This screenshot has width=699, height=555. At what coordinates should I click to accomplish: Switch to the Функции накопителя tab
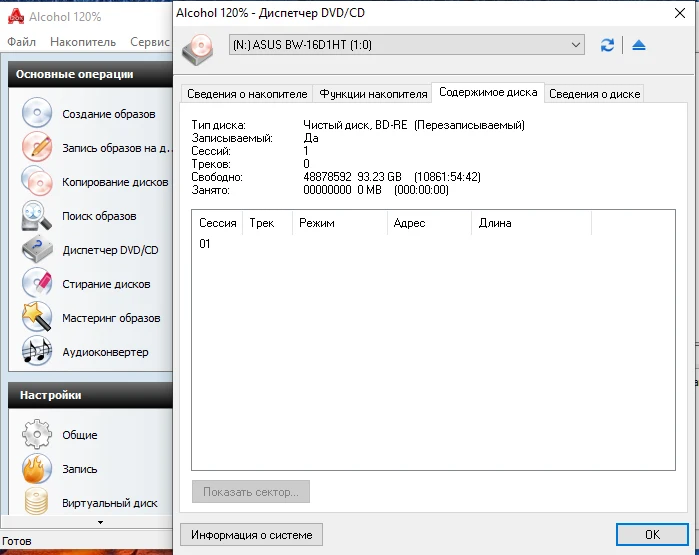(373, 94)
